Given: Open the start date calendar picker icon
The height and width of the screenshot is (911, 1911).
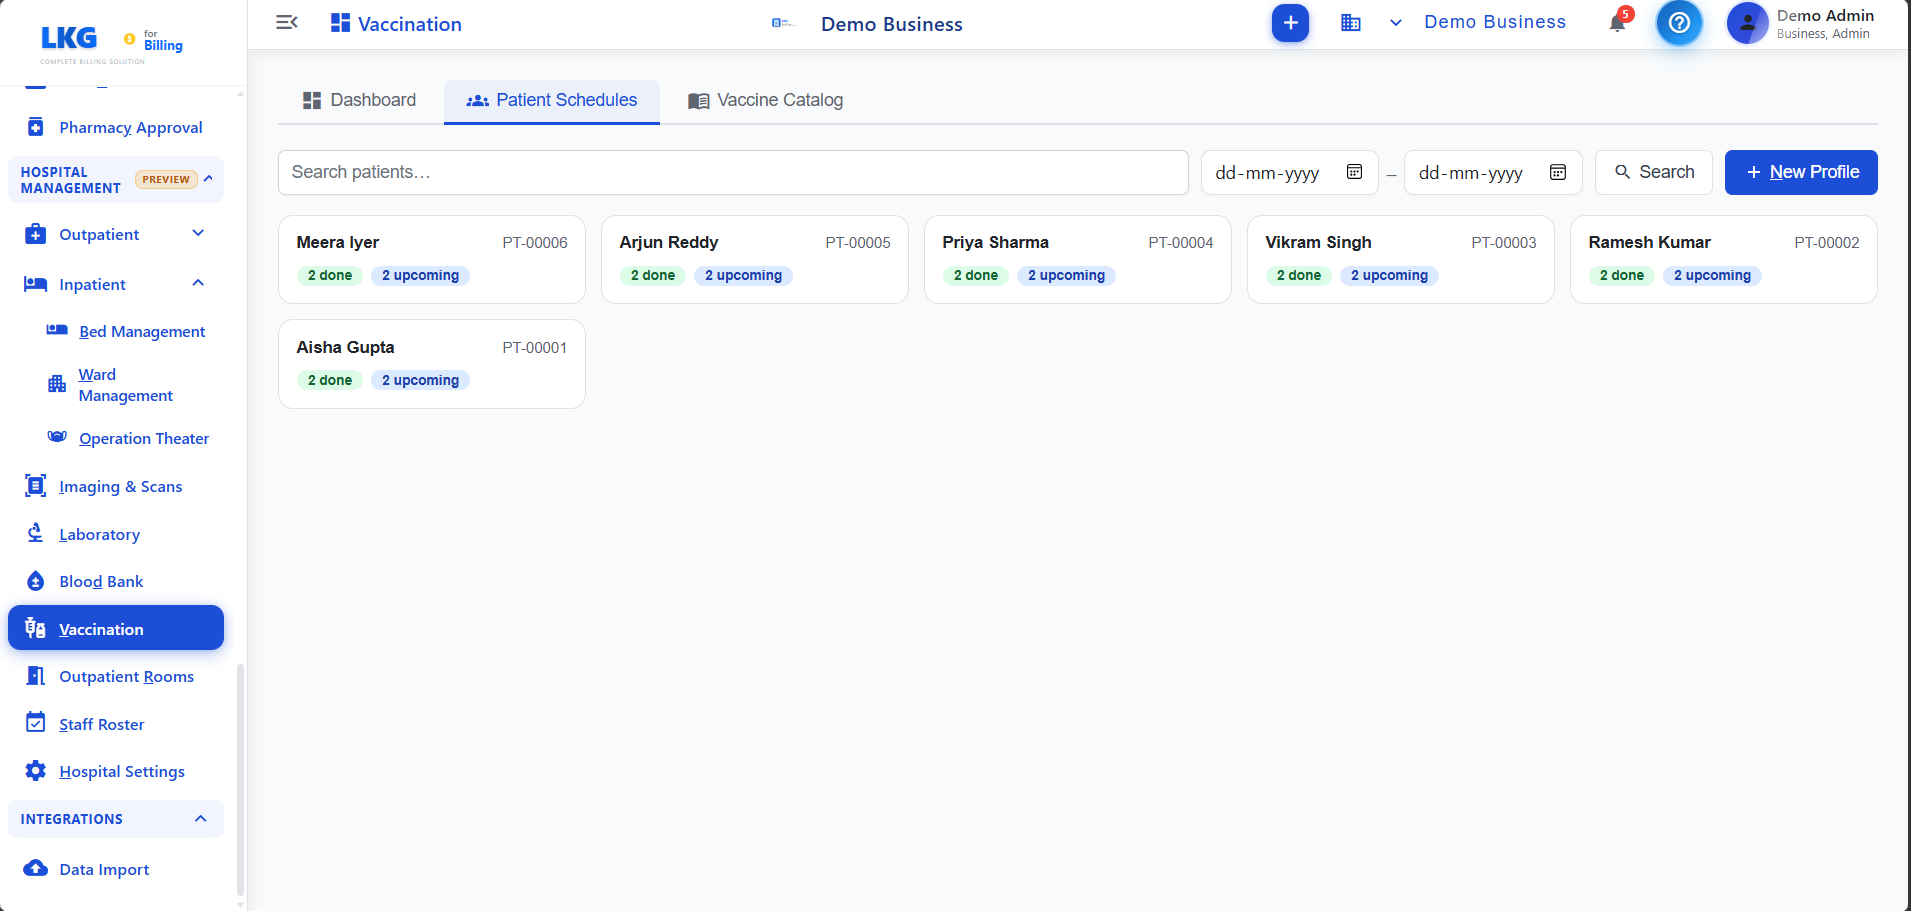Looking at the screenshot, I should [1354, 172].
